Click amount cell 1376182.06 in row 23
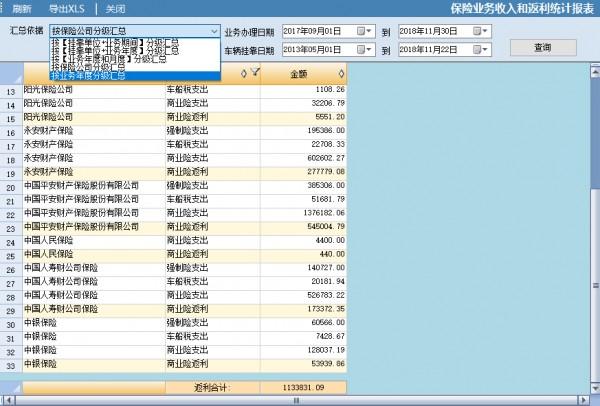 [302, 213]
